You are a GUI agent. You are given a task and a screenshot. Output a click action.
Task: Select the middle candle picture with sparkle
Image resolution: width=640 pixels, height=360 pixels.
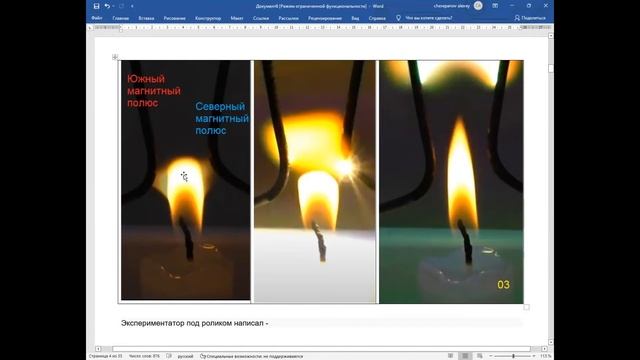point(315,182)
